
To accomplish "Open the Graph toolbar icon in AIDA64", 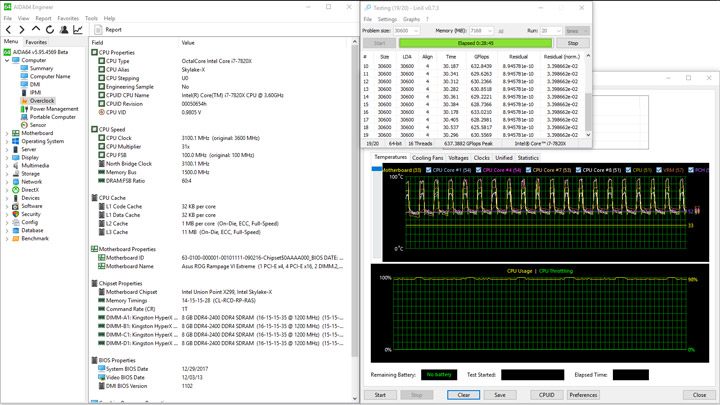I will click(78, 29).
